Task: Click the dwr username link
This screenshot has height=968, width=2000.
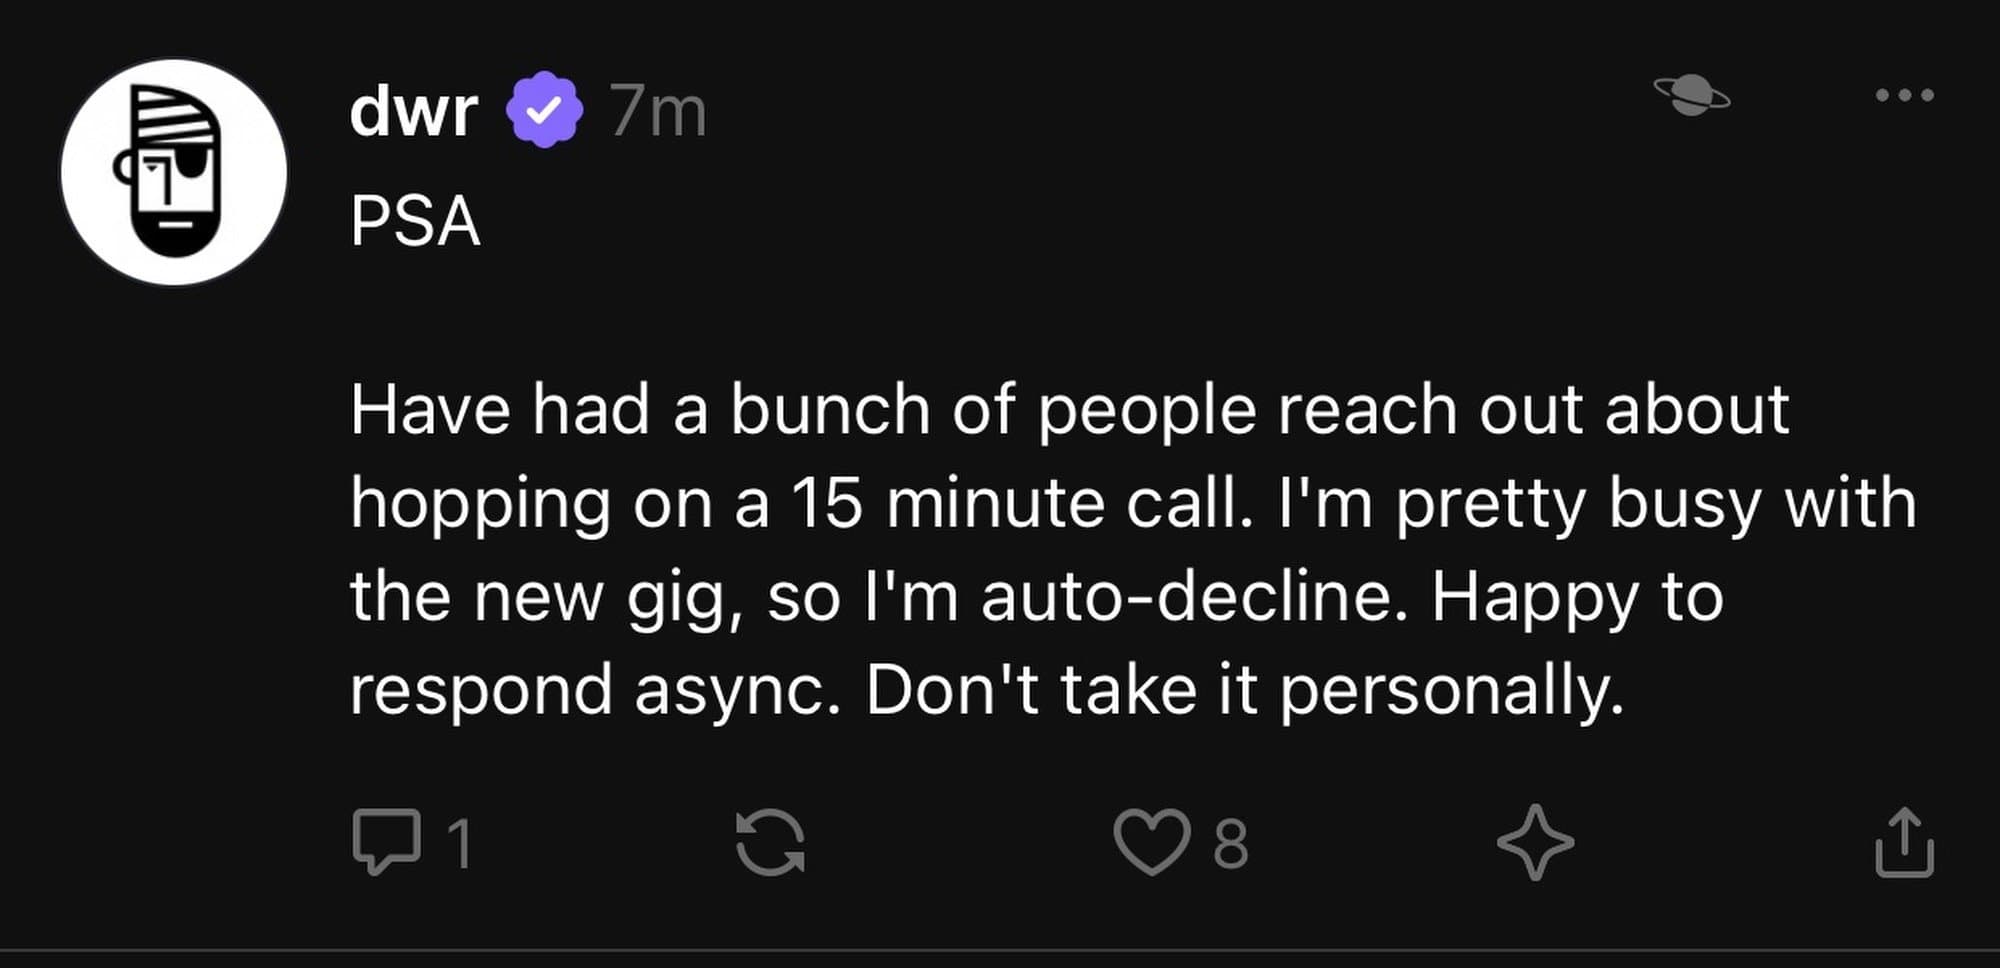Action: 413,110
